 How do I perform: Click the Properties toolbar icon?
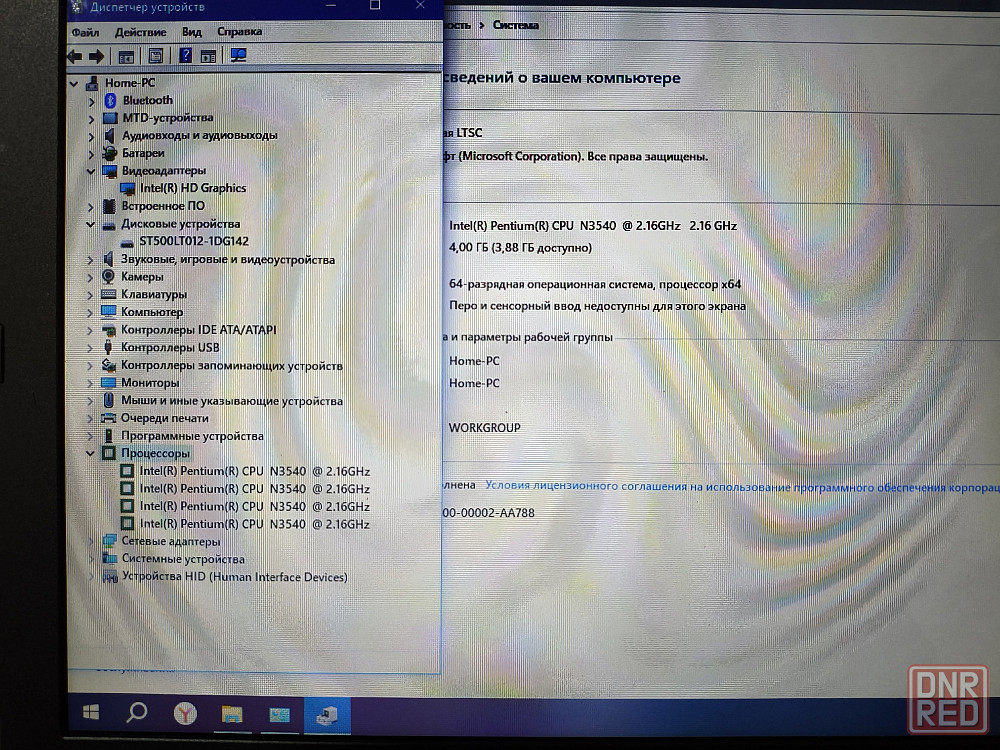click(x=155, y=56)
